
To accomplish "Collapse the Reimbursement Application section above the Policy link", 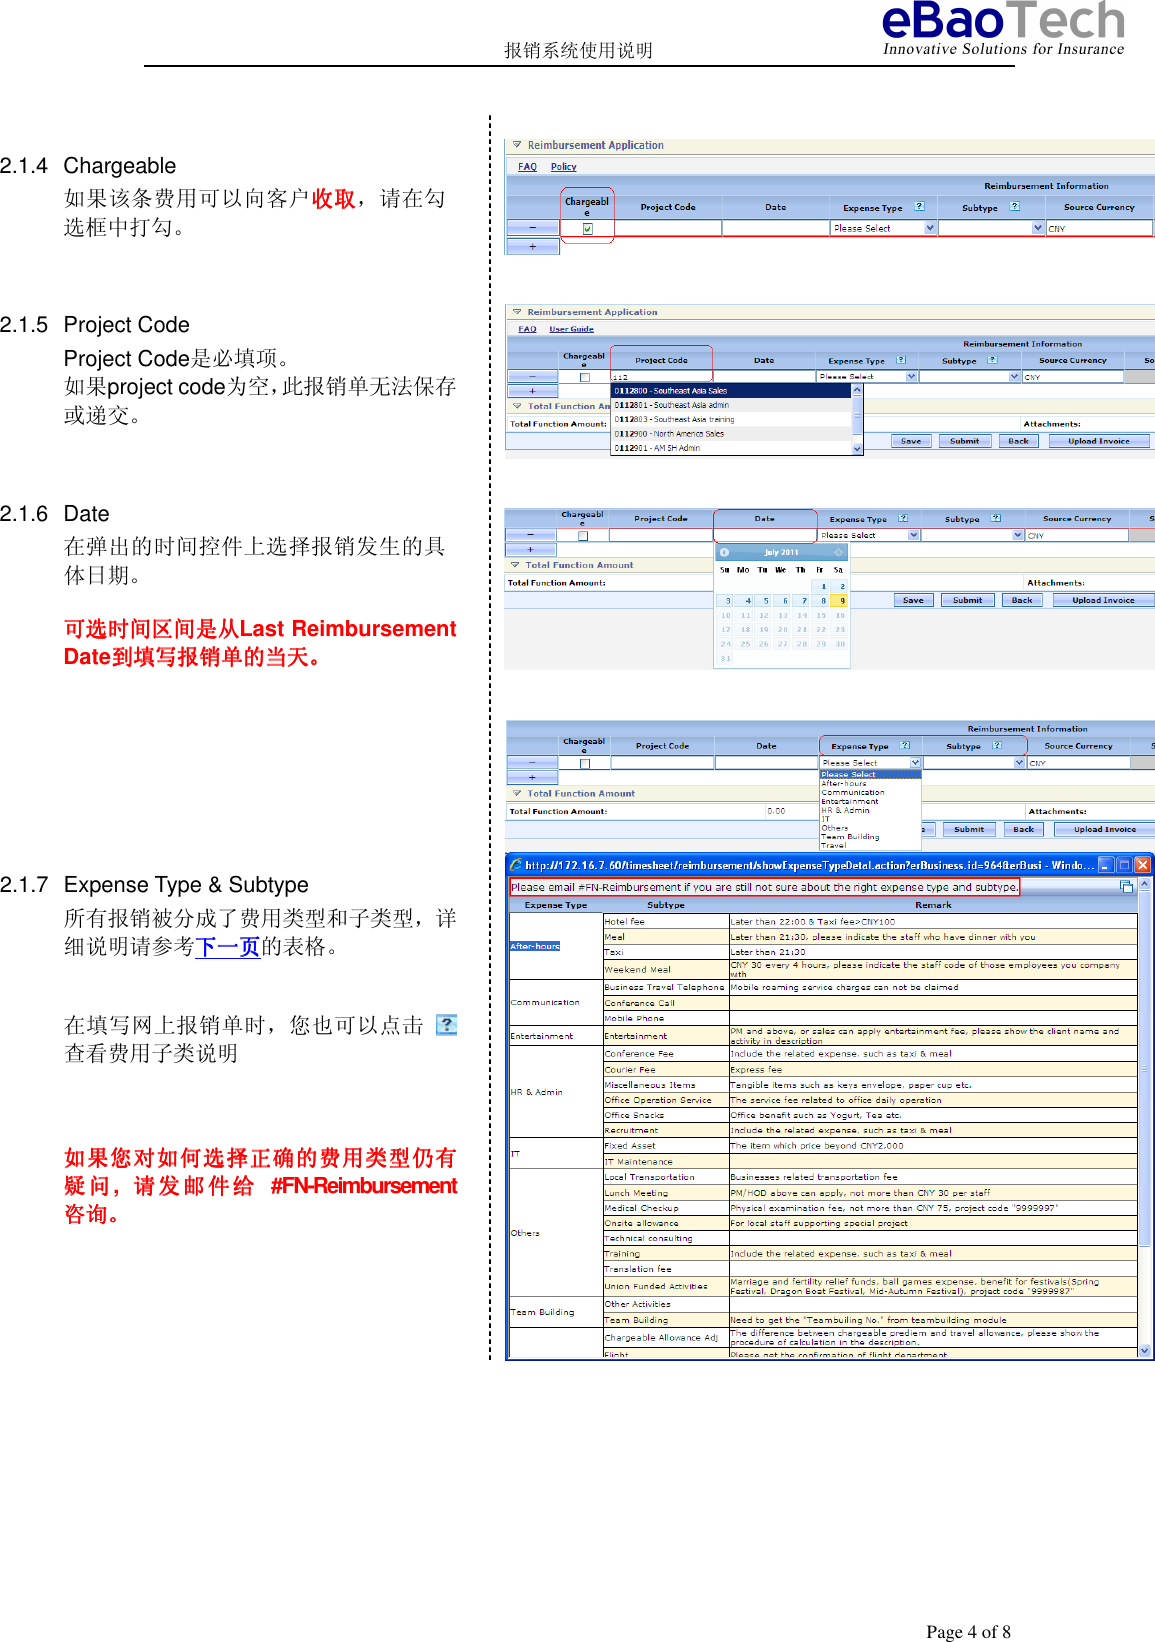I will 516,145.
